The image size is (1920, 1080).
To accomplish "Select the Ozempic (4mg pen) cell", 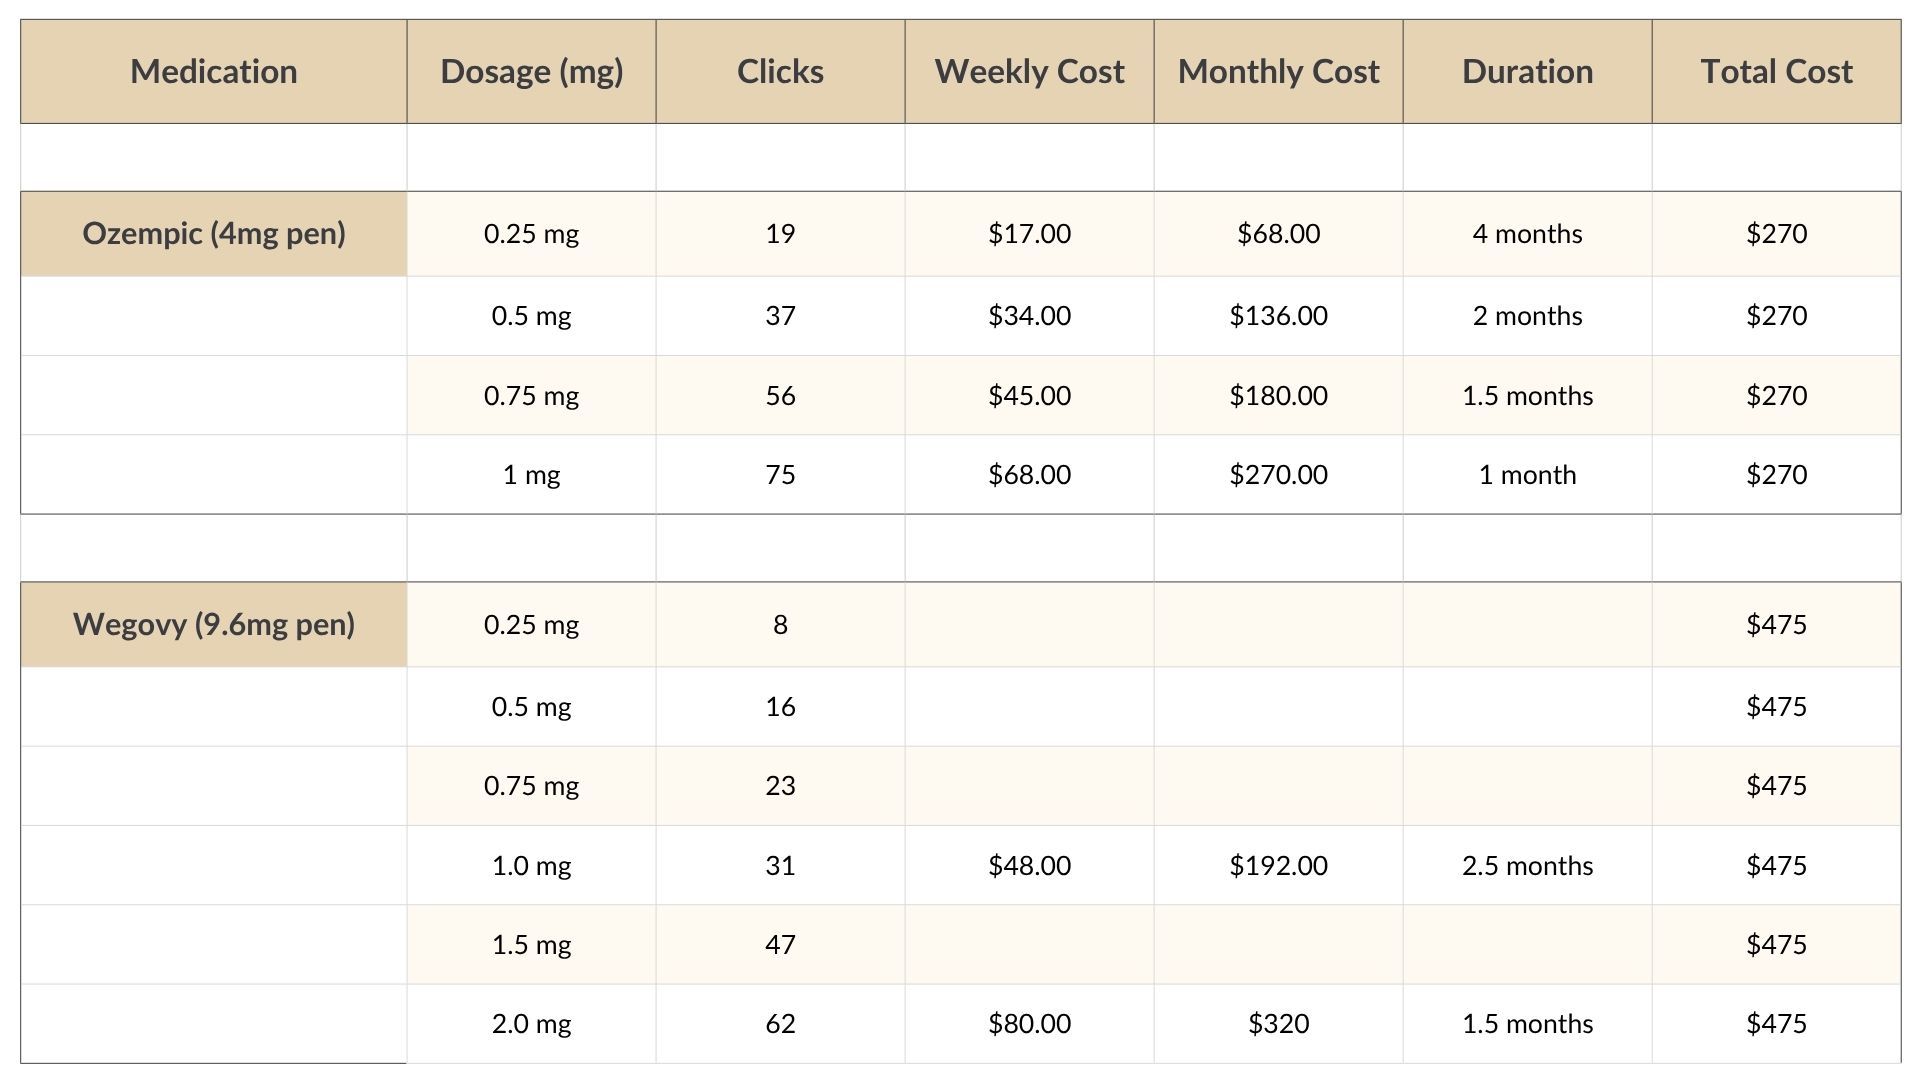I will (213, 233).
